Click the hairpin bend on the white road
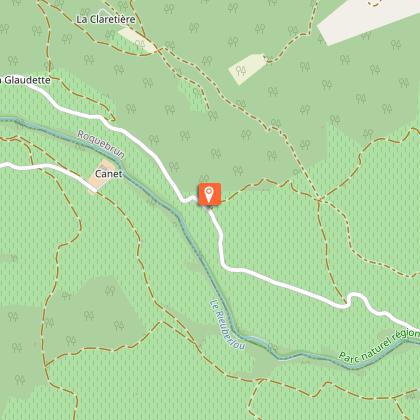The height and width of the screenshot is (420, 420). 355,297
